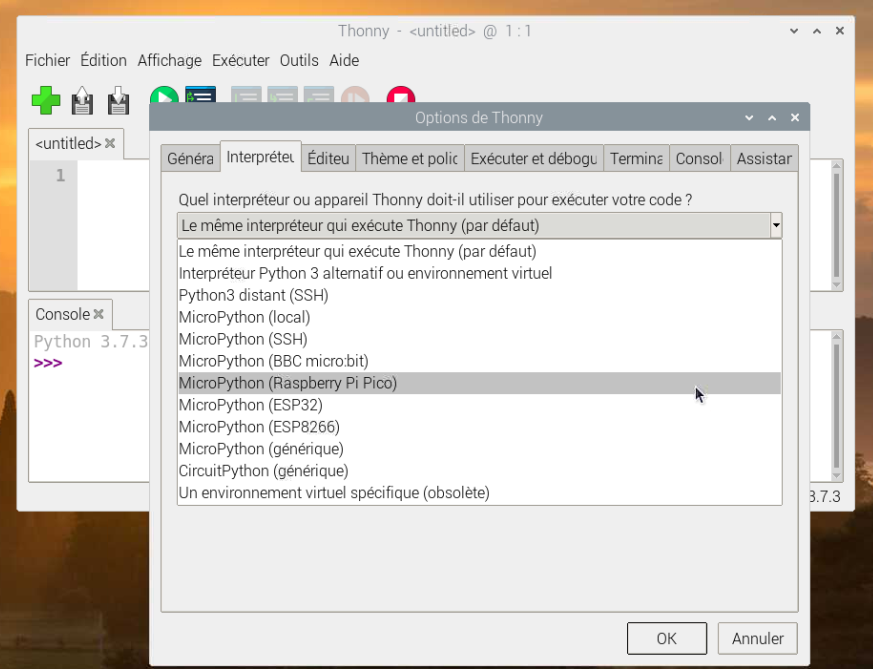This screenshot has width=873, height=669.
Task: Close the Options de Thonny dialog
Action: (x=795, y=117)
